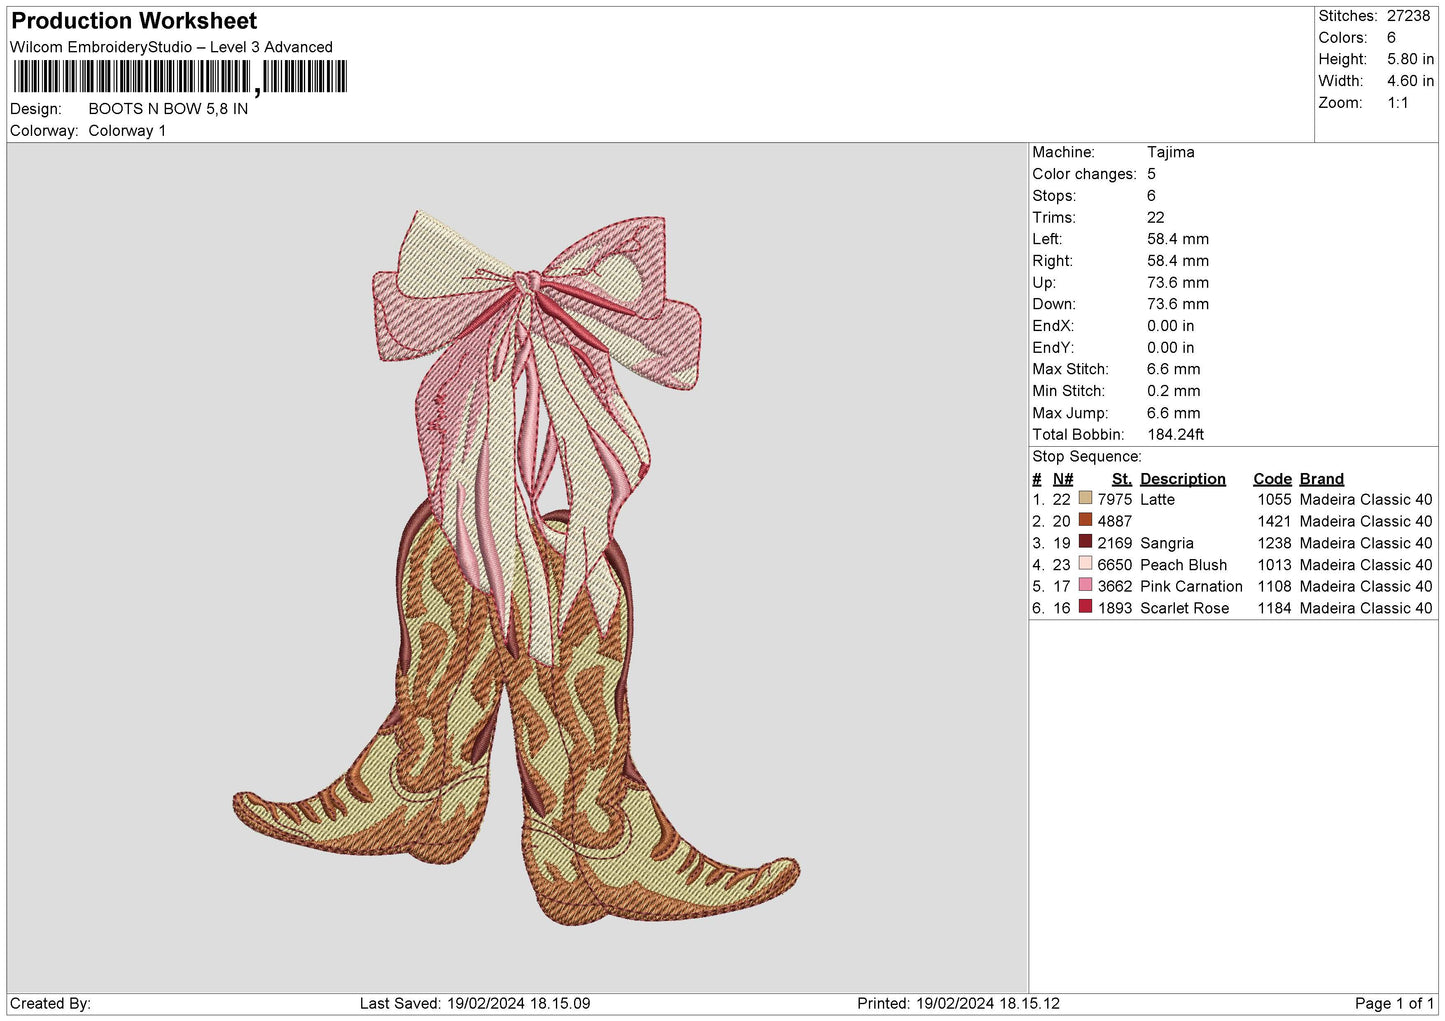This screenshot has width=1445, height=1021.
Task: Click the 'Last Saved: 19/02/2024 18.15.09' text
Action: pyautogui.click(x=475, y=1004)
